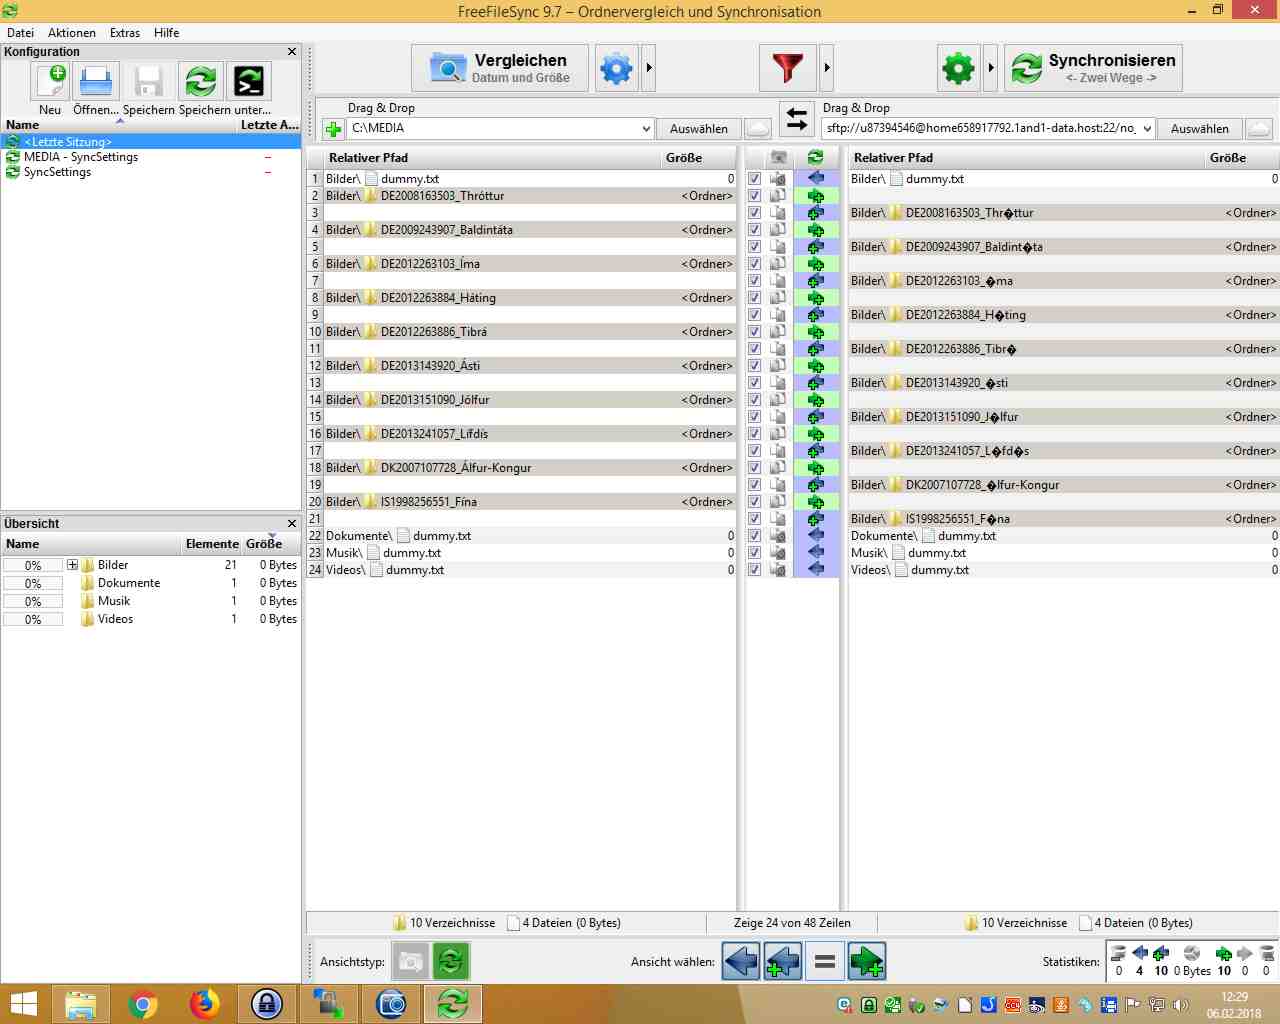Image resolution: width=1280 pixels, height=1024 pixels.
Task: Toggle show right-create items view
Action: 867,962
